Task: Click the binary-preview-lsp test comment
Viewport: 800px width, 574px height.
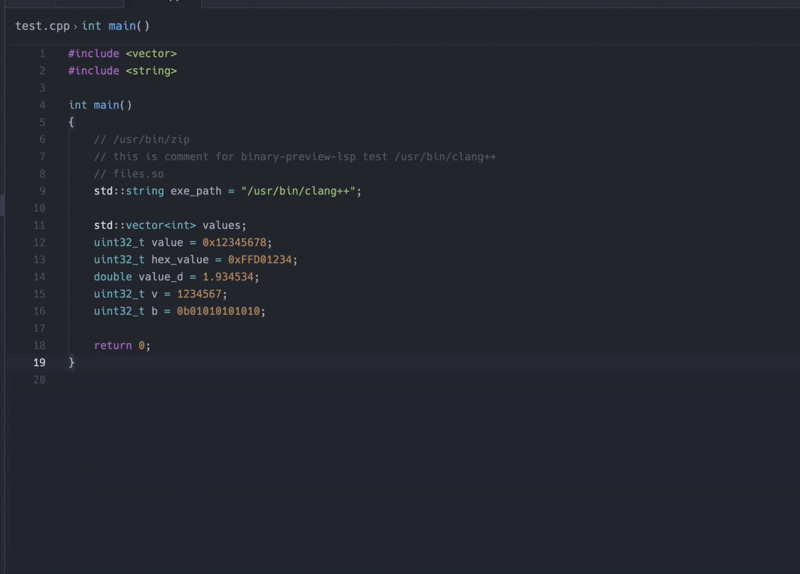Action: 295,157
